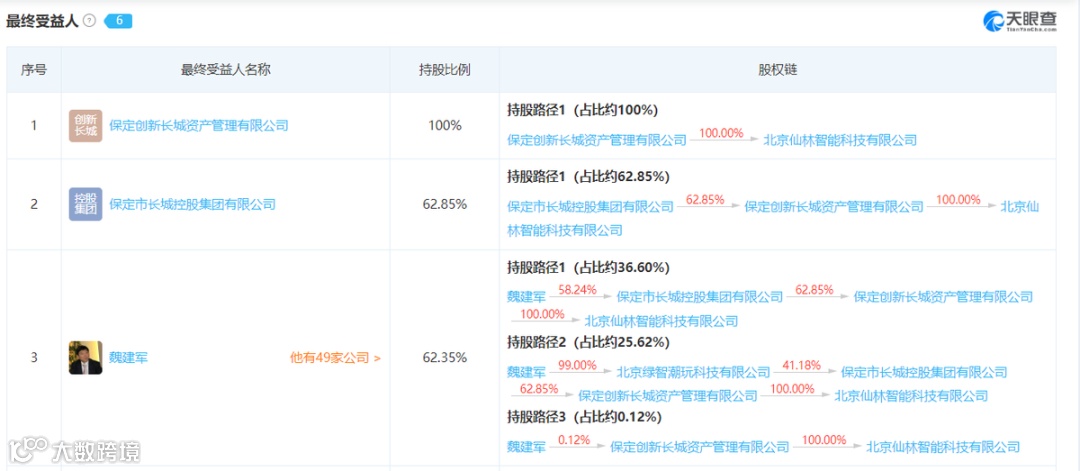Open 保定市长城控股集团有限公司 in the 36.60% path
1080x471 pixels.
point(700,297)
